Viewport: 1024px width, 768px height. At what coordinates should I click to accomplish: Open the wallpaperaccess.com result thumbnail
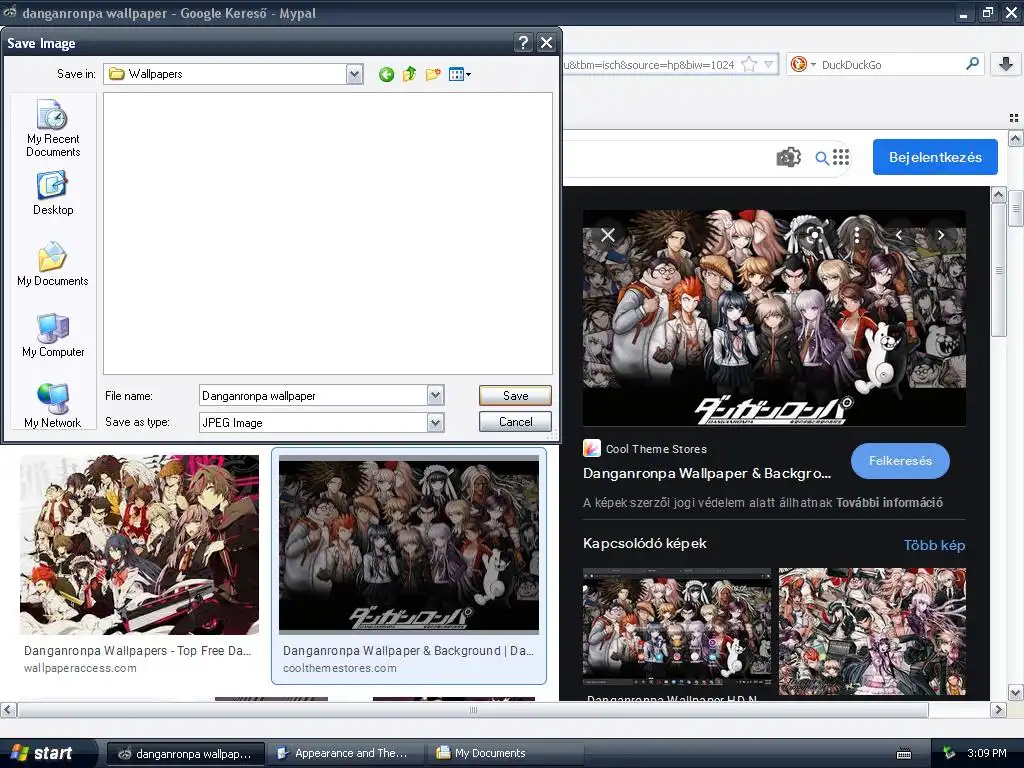point(139,545)
